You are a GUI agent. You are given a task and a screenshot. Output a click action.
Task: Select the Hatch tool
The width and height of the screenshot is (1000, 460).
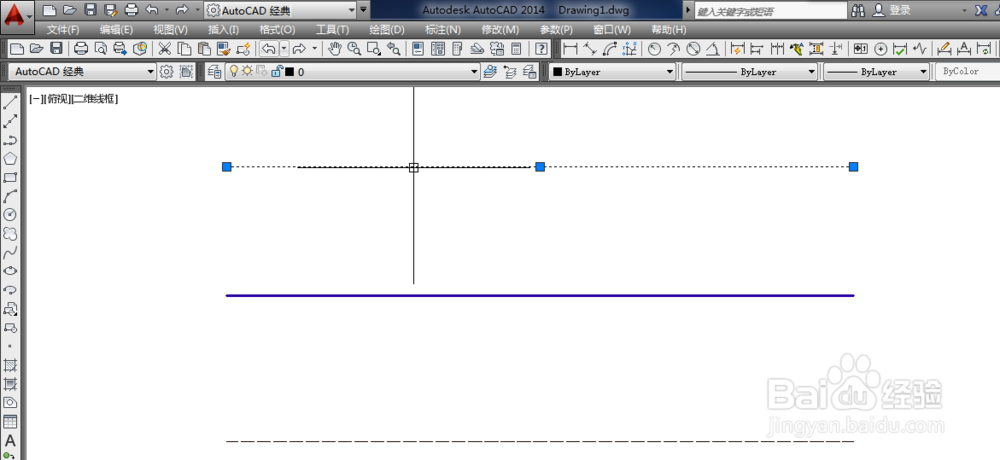click(10, 366)
